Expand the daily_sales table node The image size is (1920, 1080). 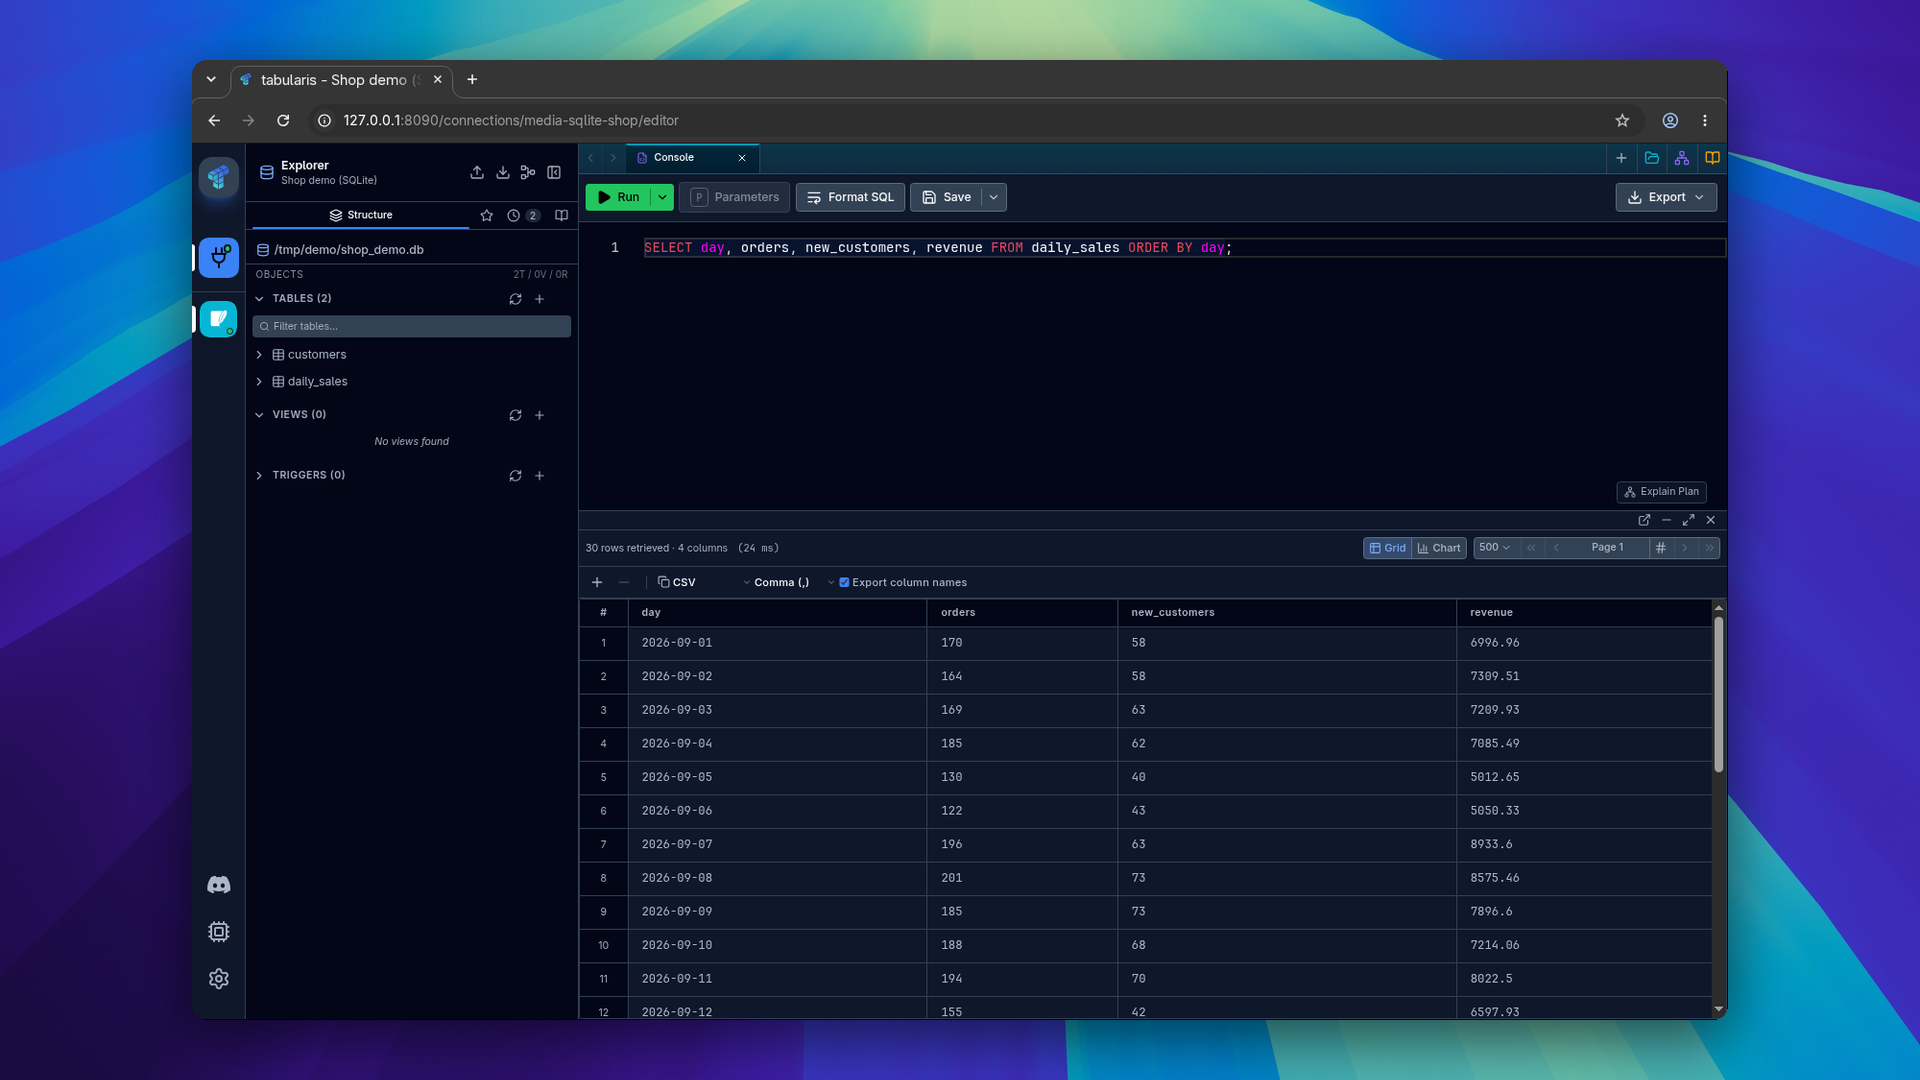[259, 382]
